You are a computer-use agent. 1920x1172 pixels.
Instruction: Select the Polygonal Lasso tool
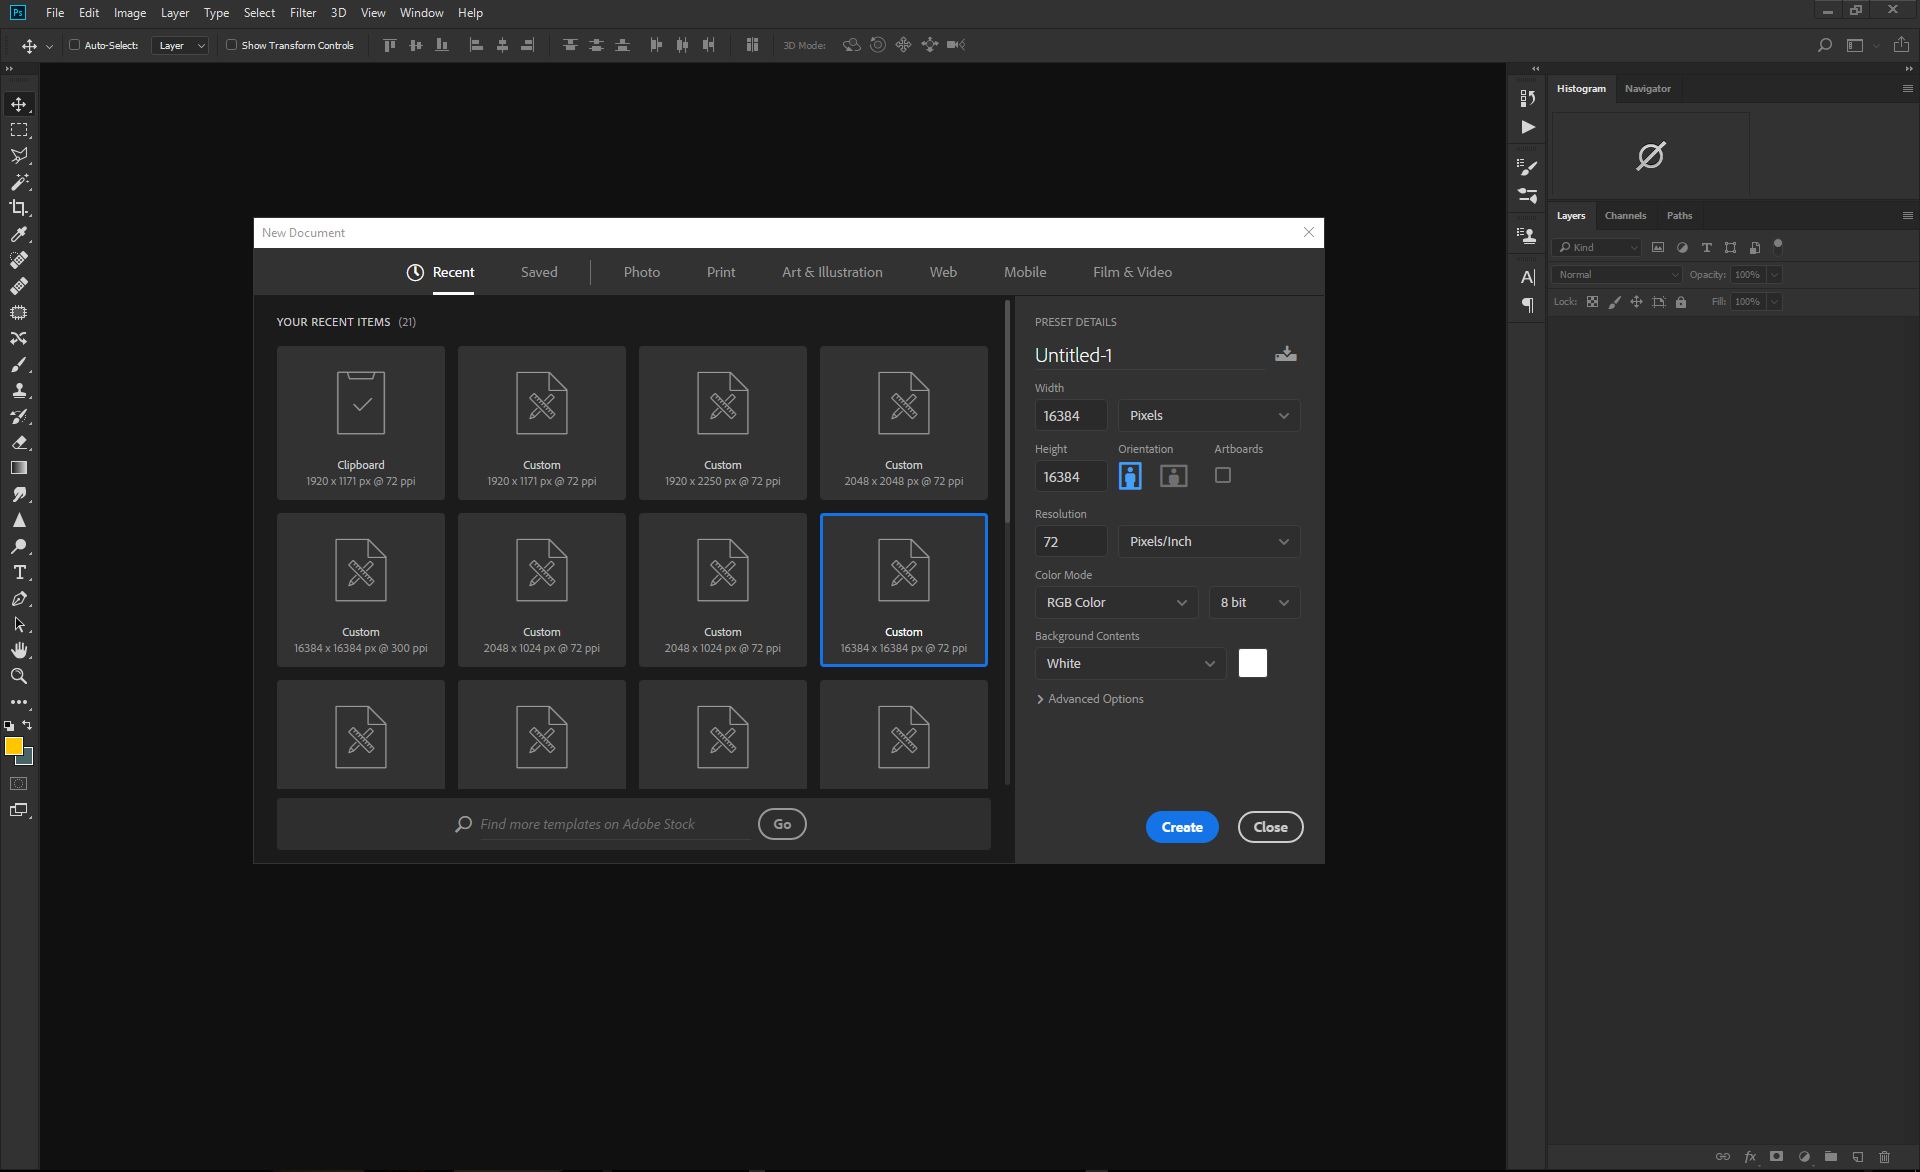coord(19,156)
